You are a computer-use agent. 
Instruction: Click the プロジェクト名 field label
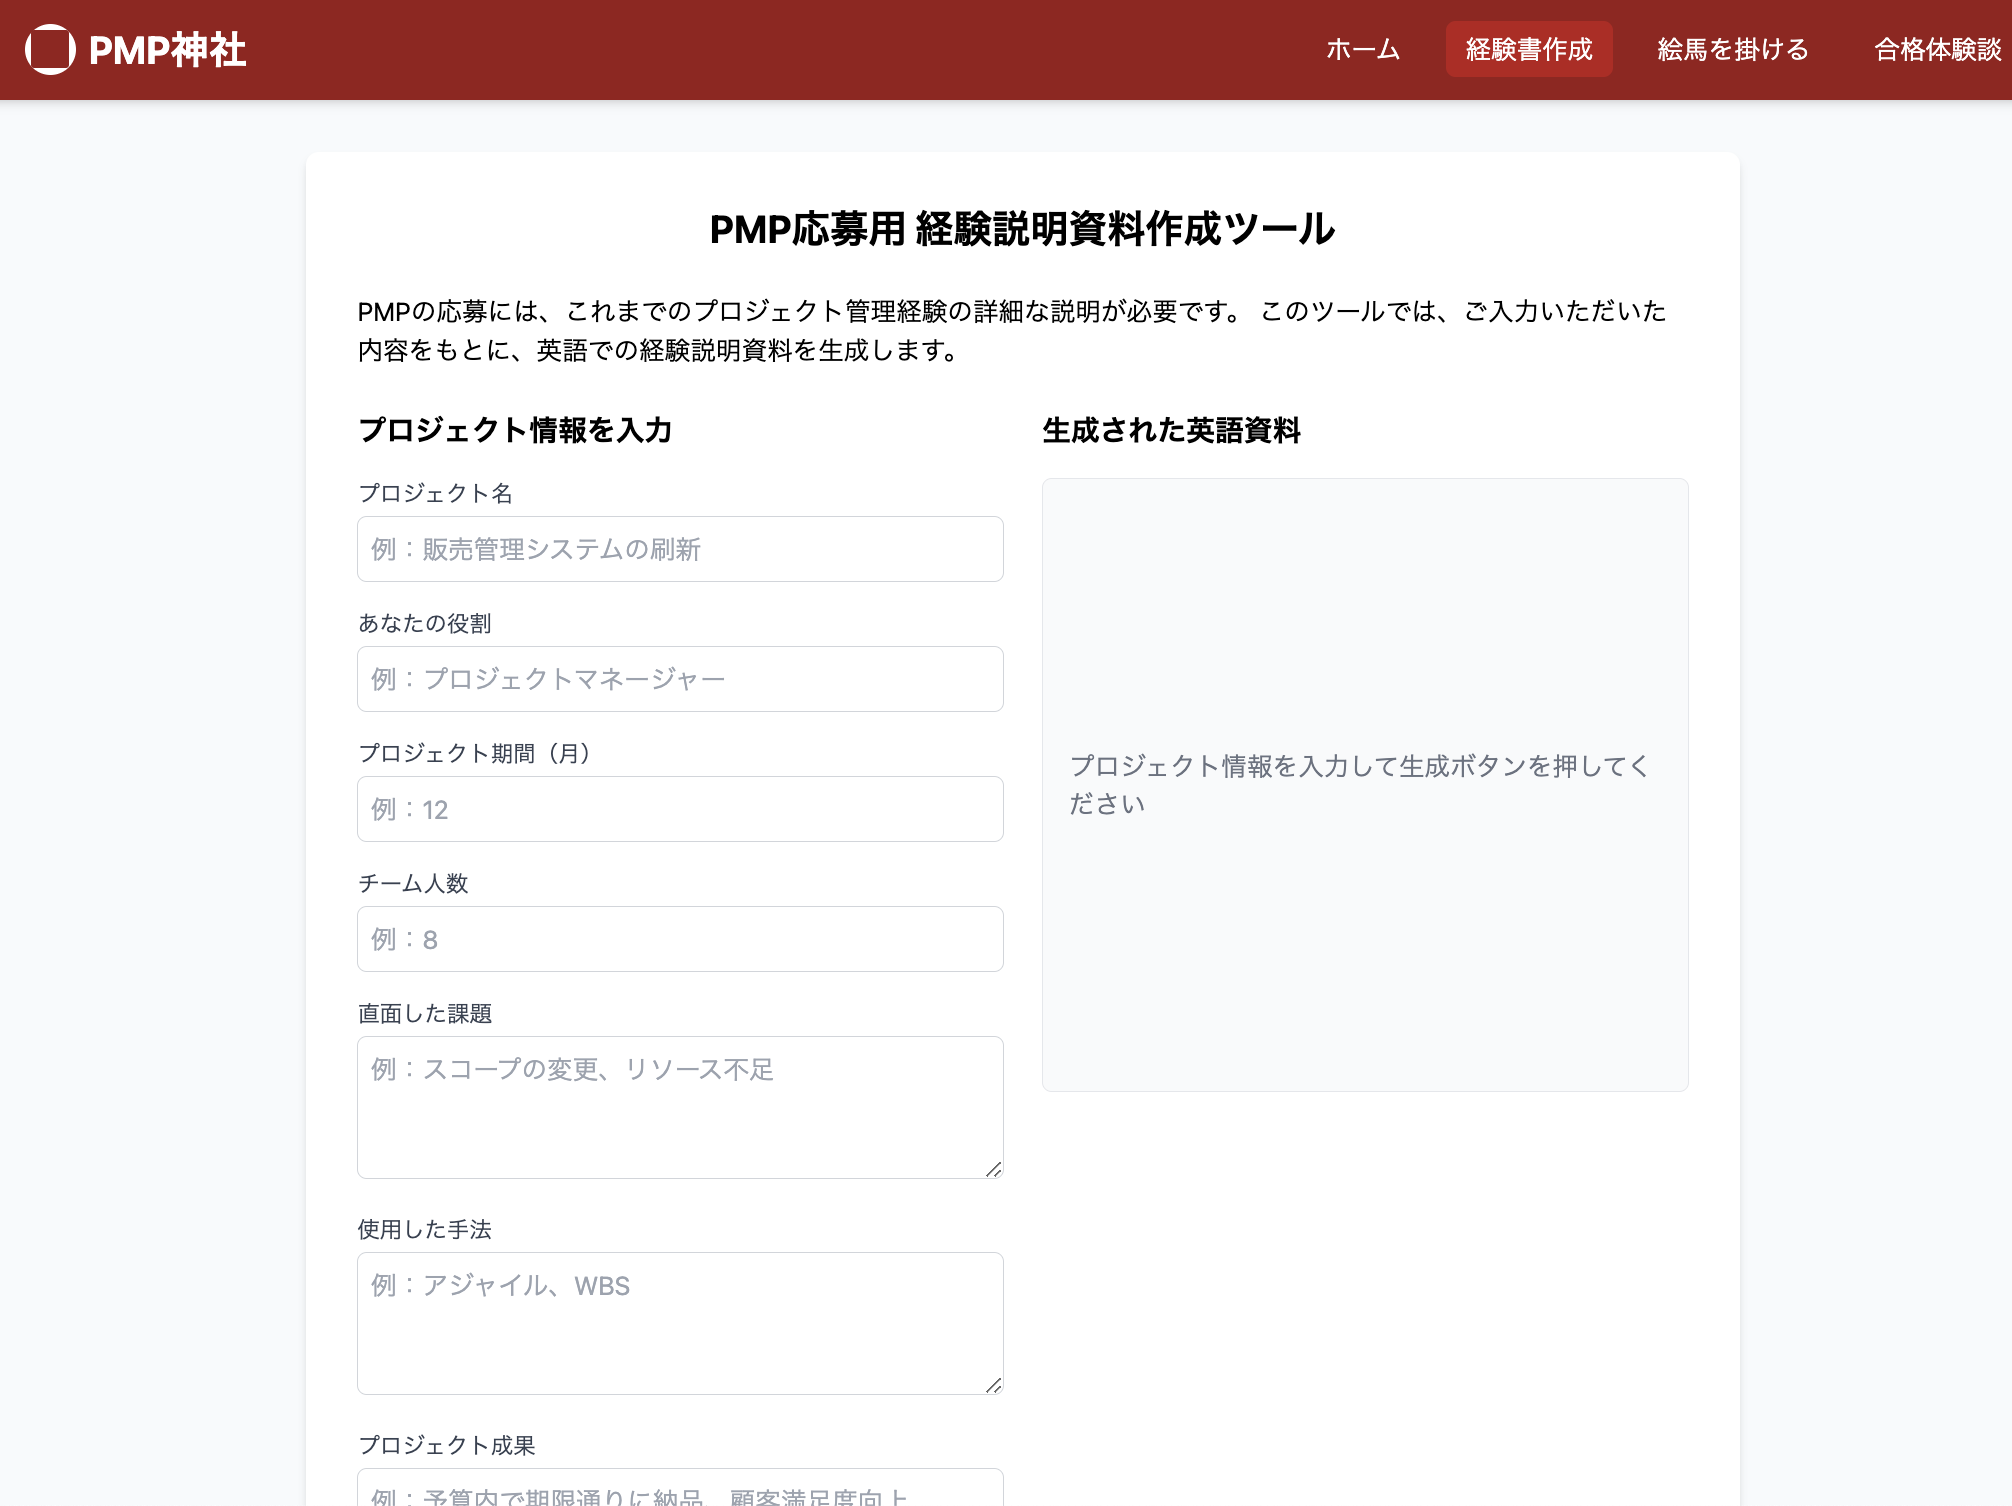(435, 493)
